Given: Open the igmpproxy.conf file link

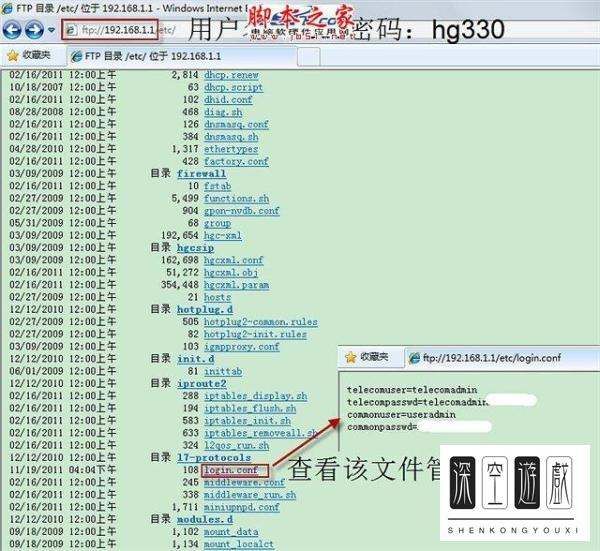Looking at the screenshot, I should pos(242,347).
